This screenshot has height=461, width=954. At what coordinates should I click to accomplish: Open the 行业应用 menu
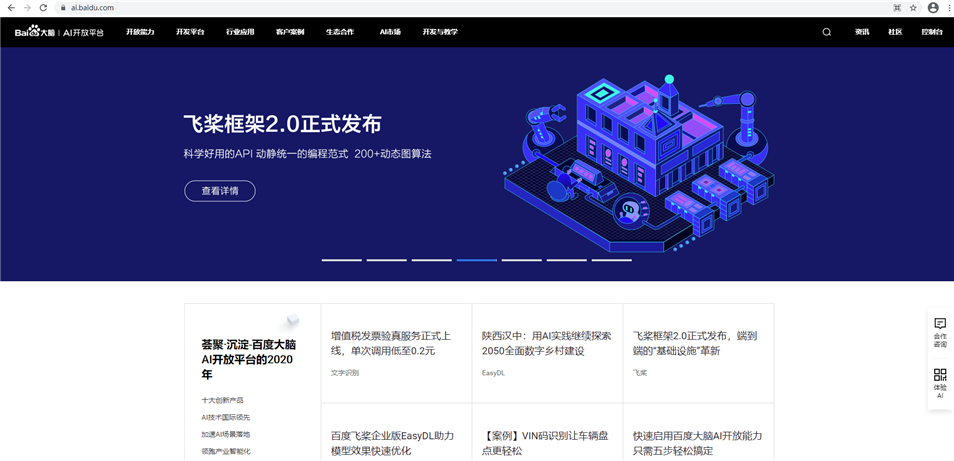240,32
